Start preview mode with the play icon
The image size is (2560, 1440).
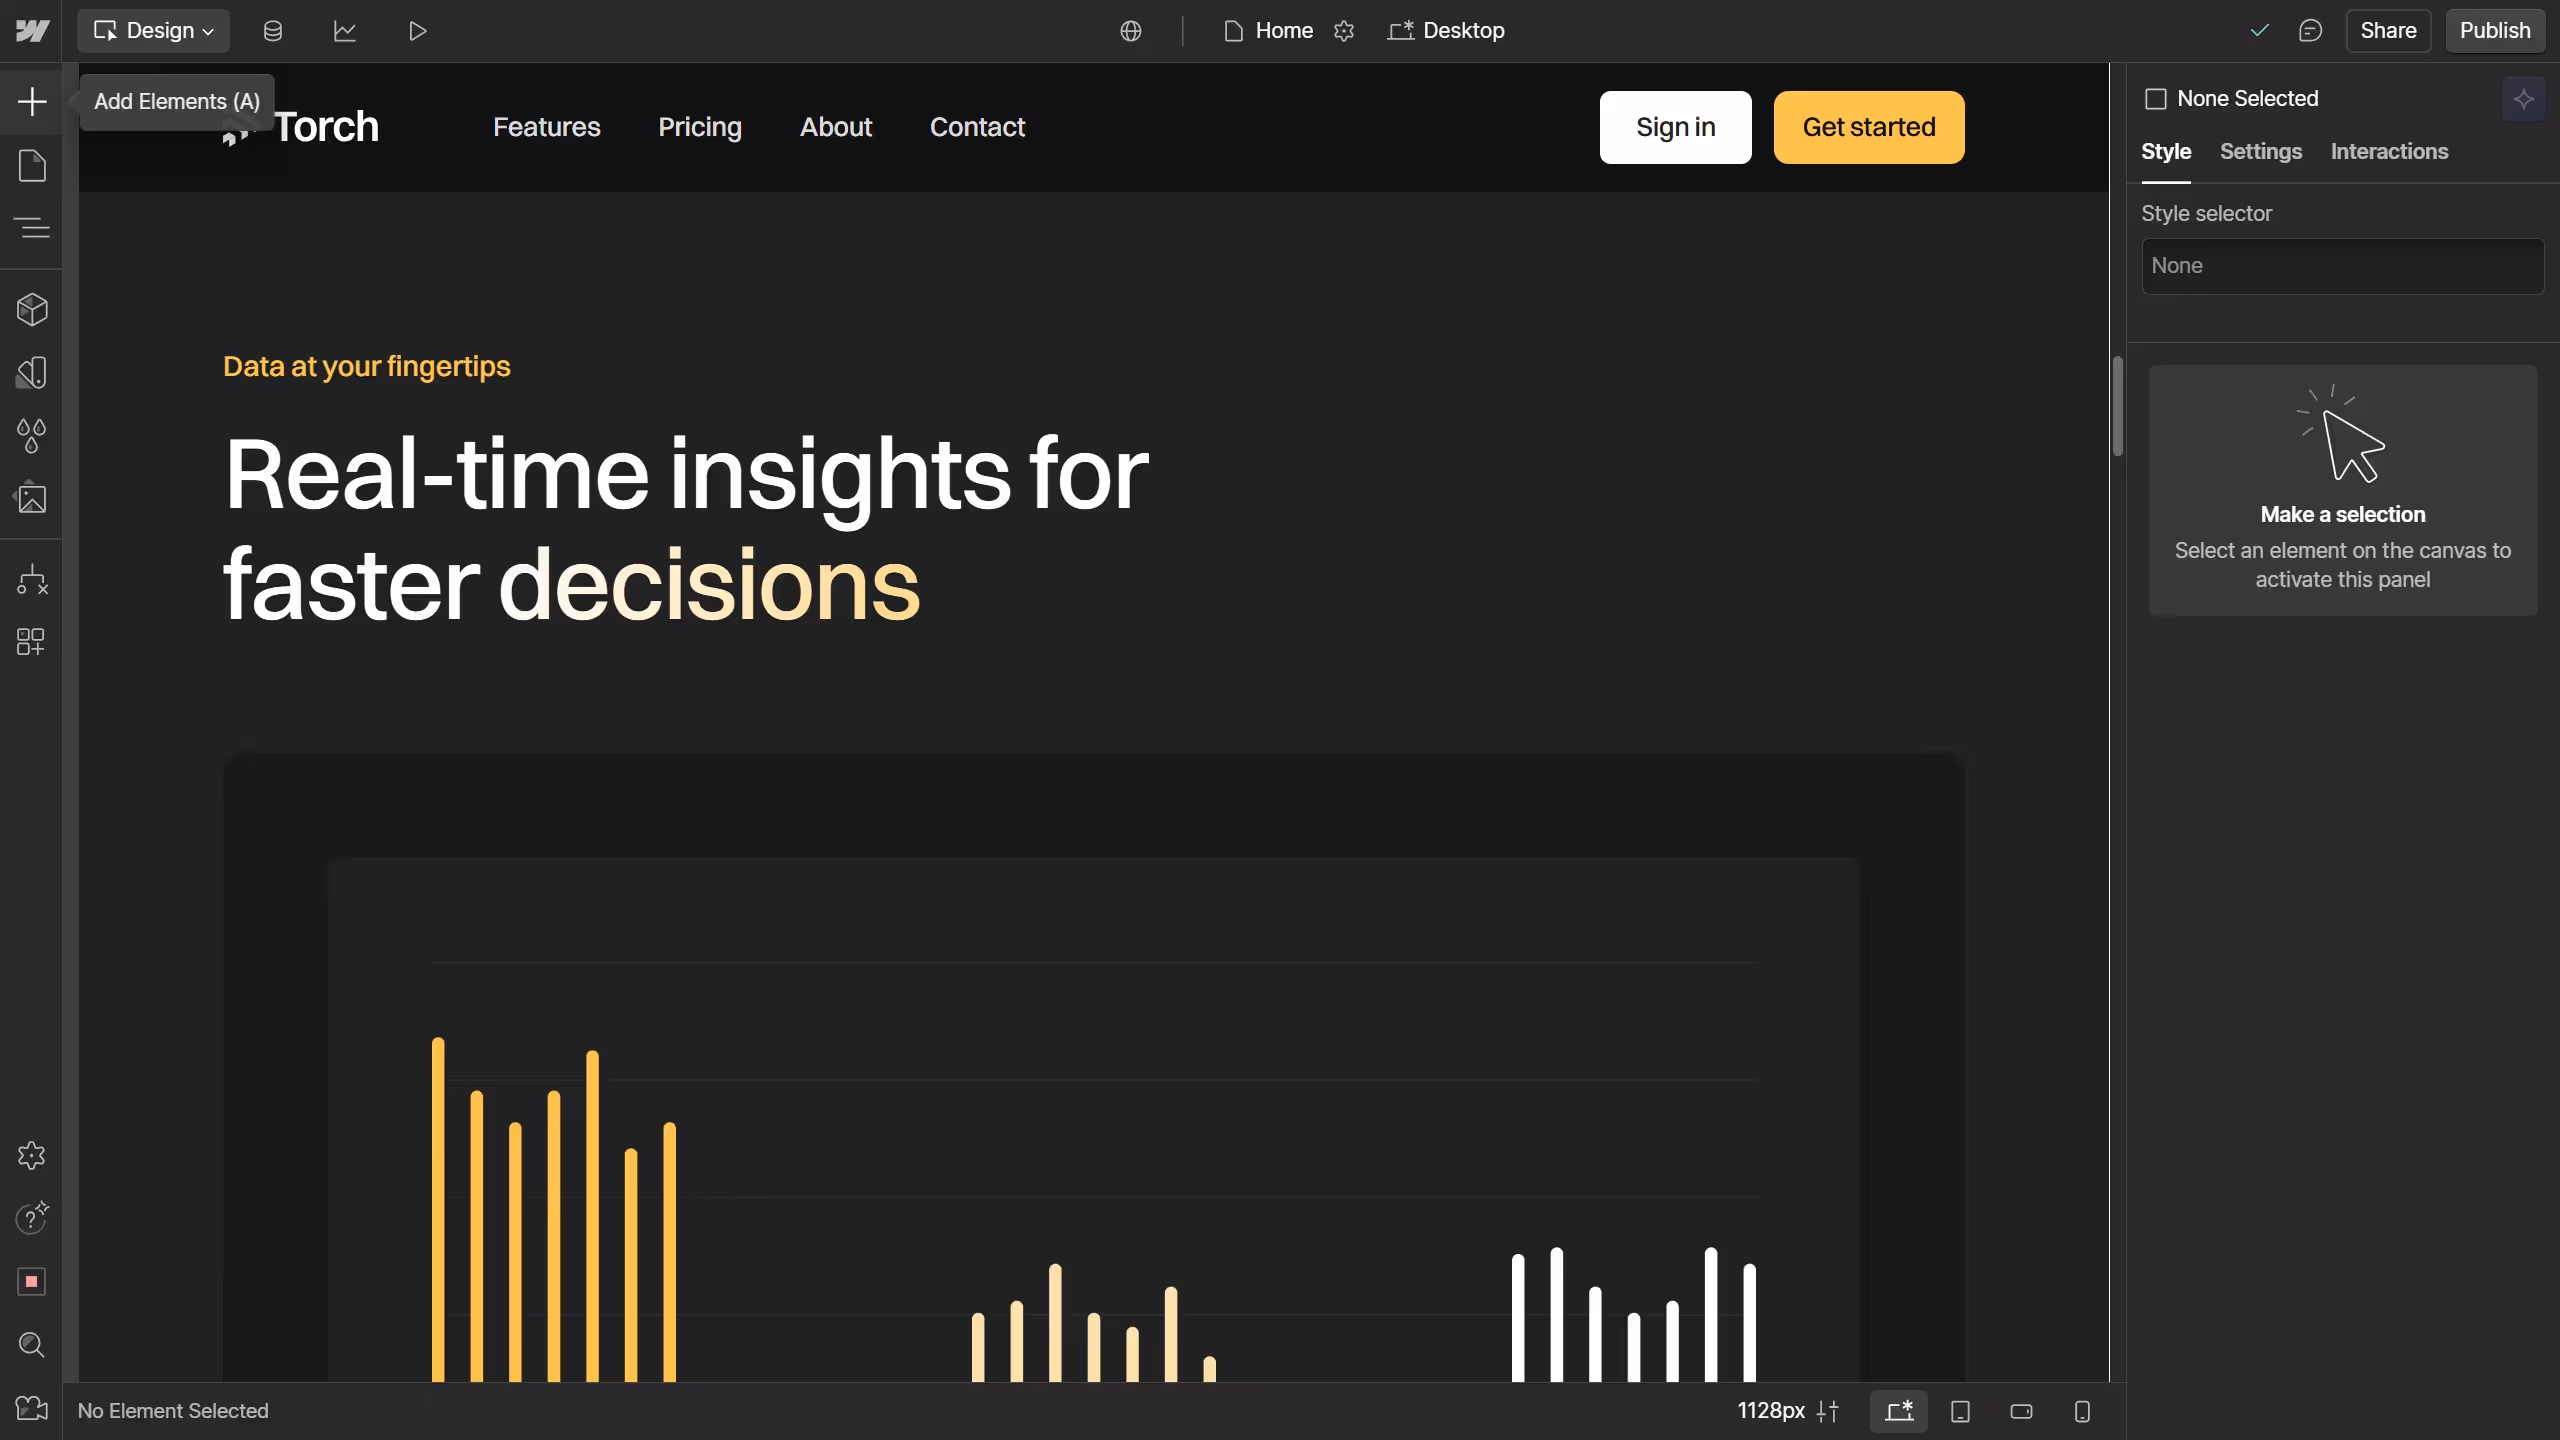point(417,30)
